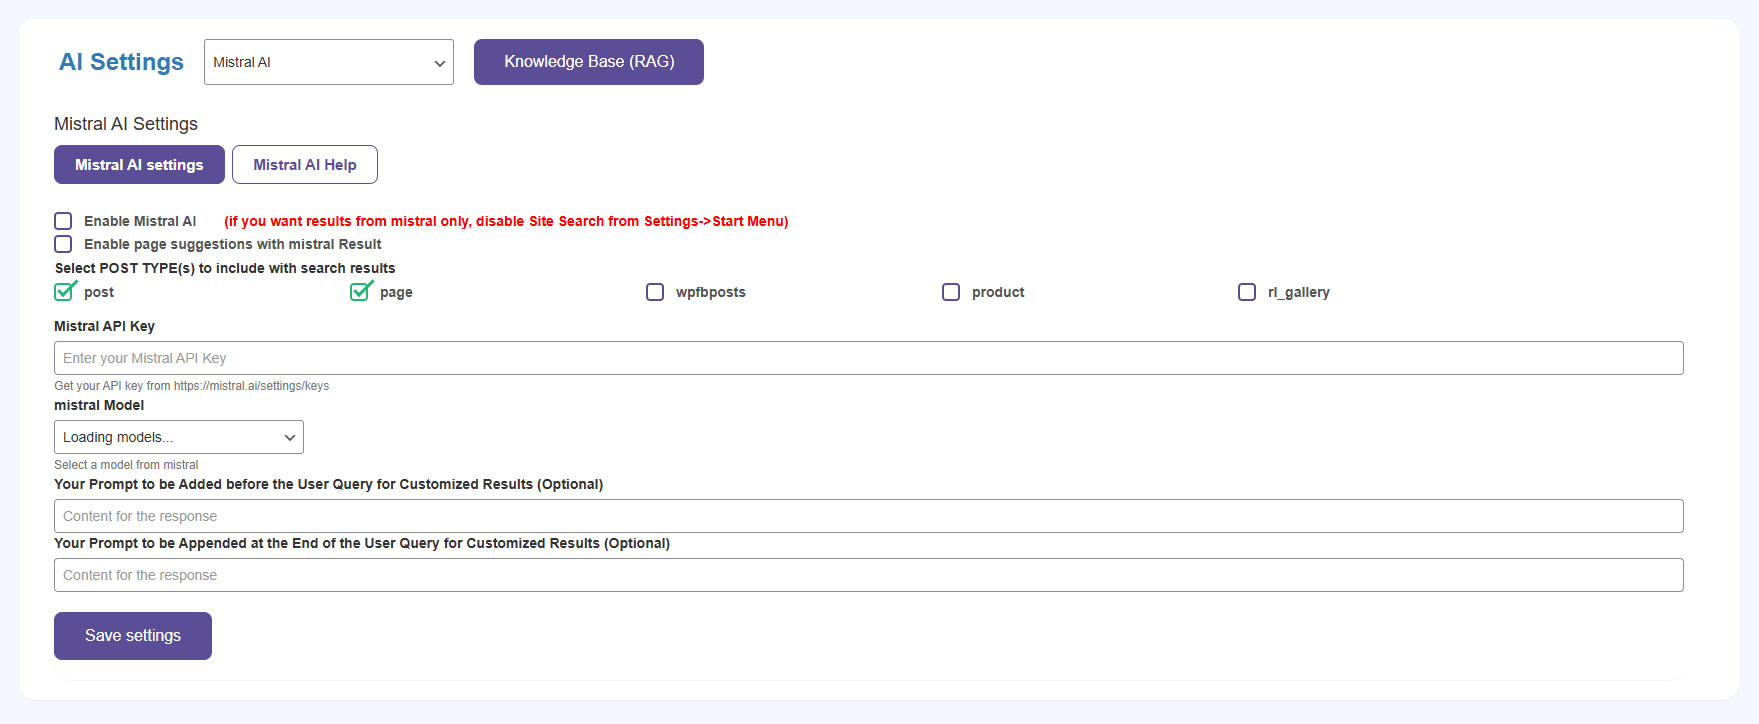
Task: Expand the mistral Model dropdown
Action: click(178, 437)
